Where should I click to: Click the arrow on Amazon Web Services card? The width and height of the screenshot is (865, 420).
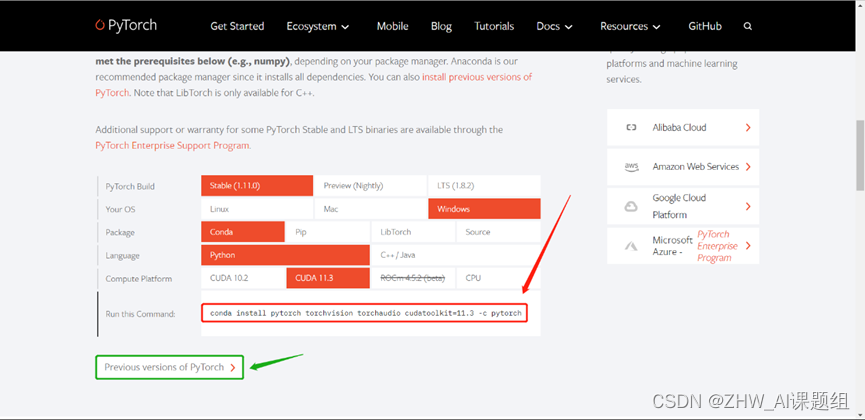tap(748, 167)
